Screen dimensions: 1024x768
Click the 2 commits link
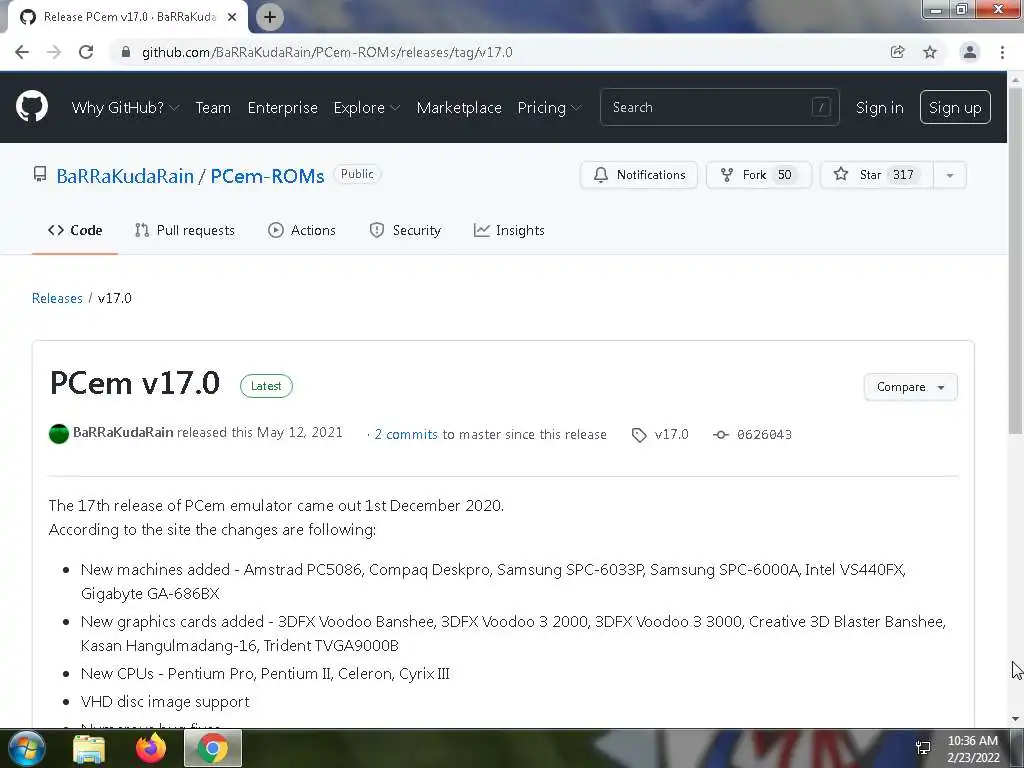pyautogui.click(x=406, y=435)
